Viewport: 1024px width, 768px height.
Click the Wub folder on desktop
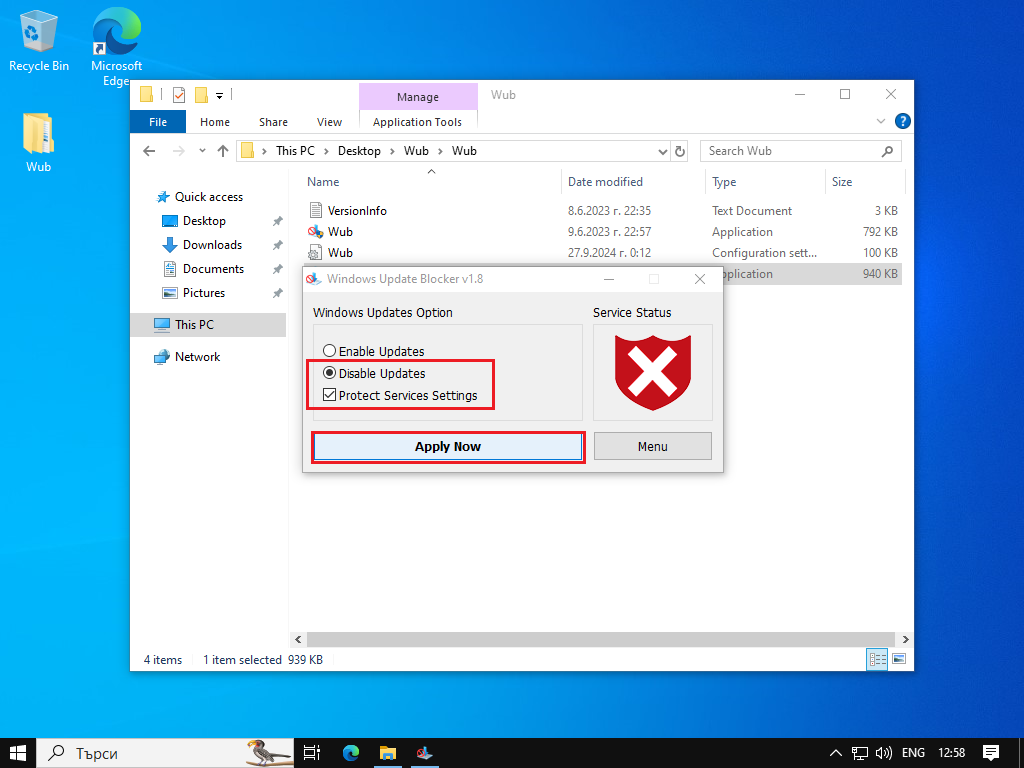coord(38,142)
